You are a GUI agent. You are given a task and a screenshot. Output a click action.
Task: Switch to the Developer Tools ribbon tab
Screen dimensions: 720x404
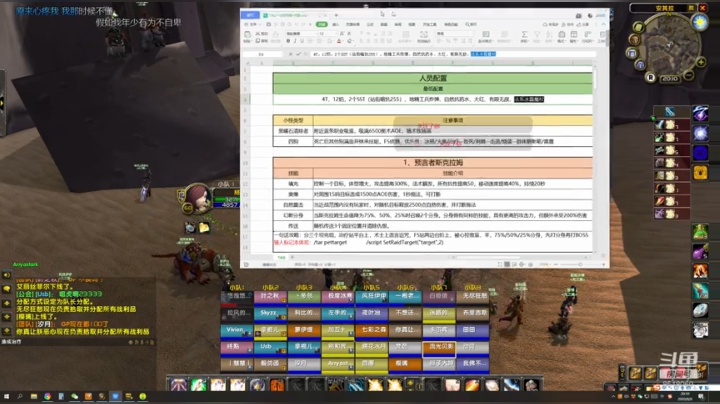tap(429, 24)
